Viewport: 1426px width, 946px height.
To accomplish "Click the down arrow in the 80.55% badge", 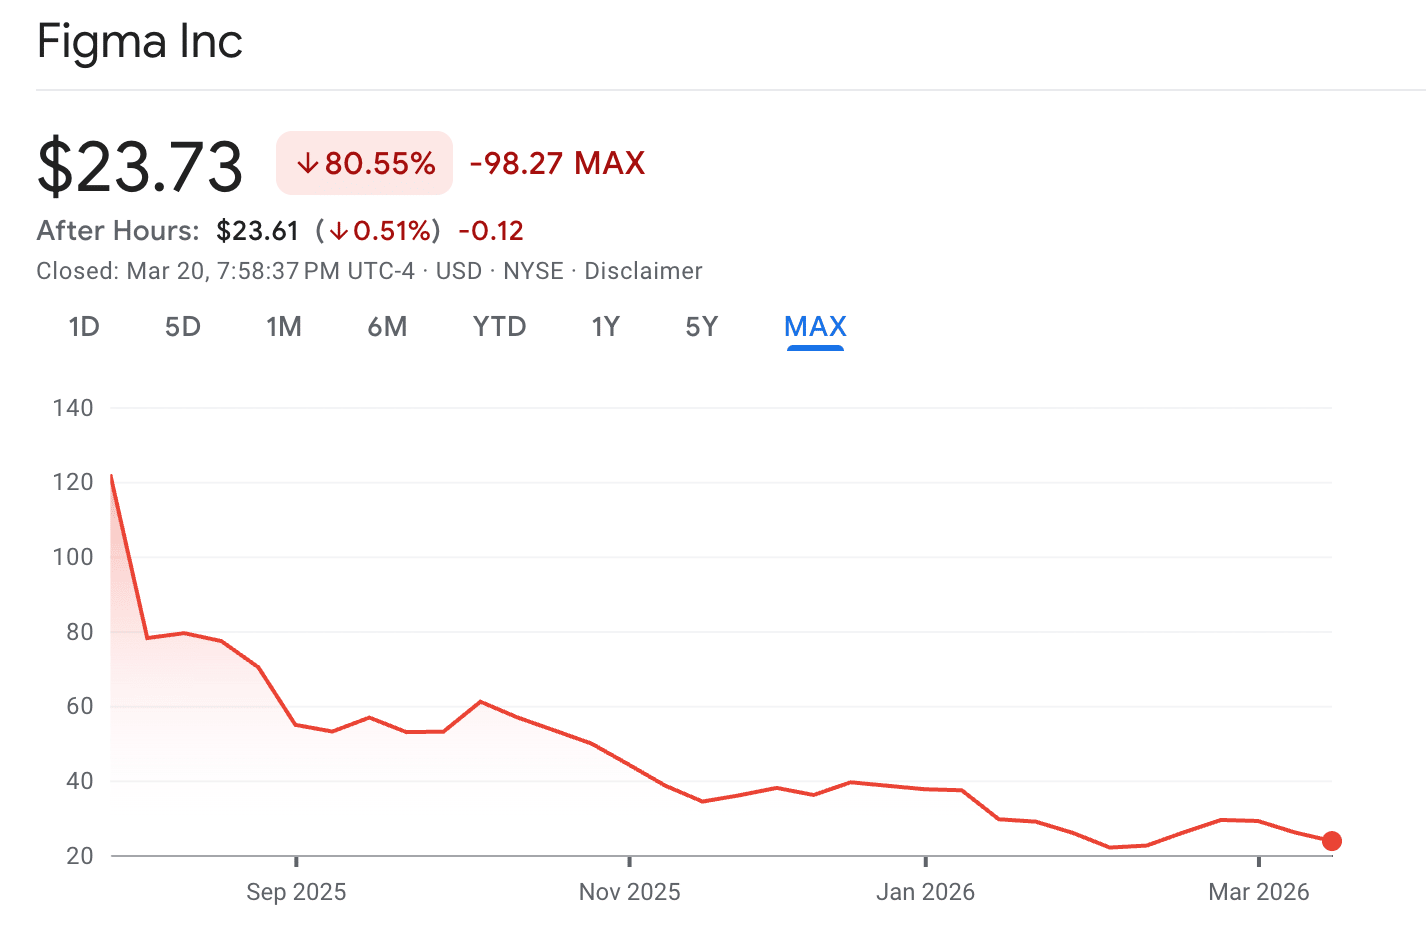I will click(x=307, y=163).
